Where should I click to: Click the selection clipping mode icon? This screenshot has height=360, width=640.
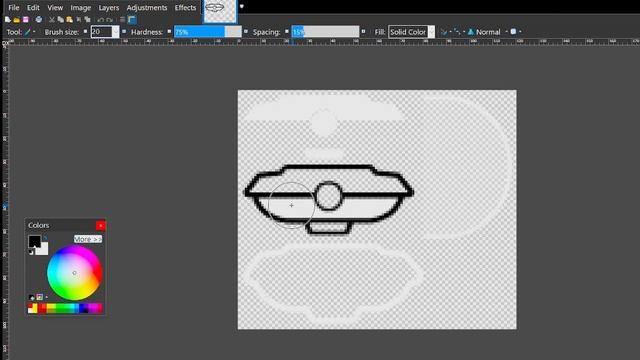click(x=513, y=31)
